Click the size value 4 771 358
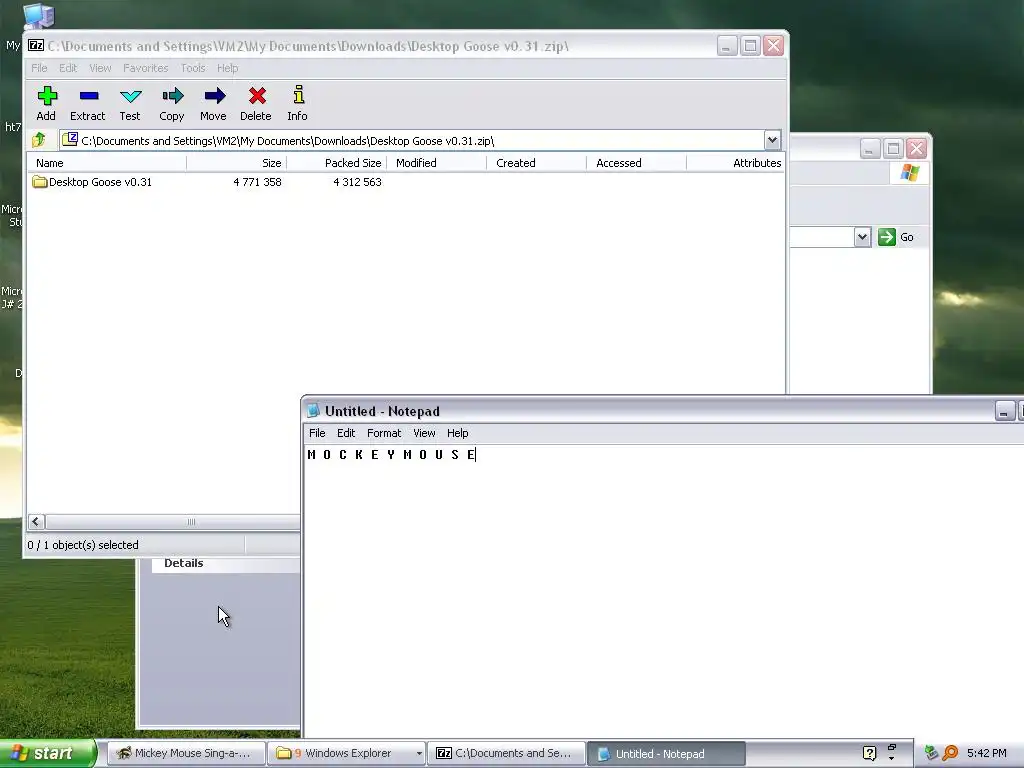This screenshot has width=1024, height=768. tap(257, 182)
